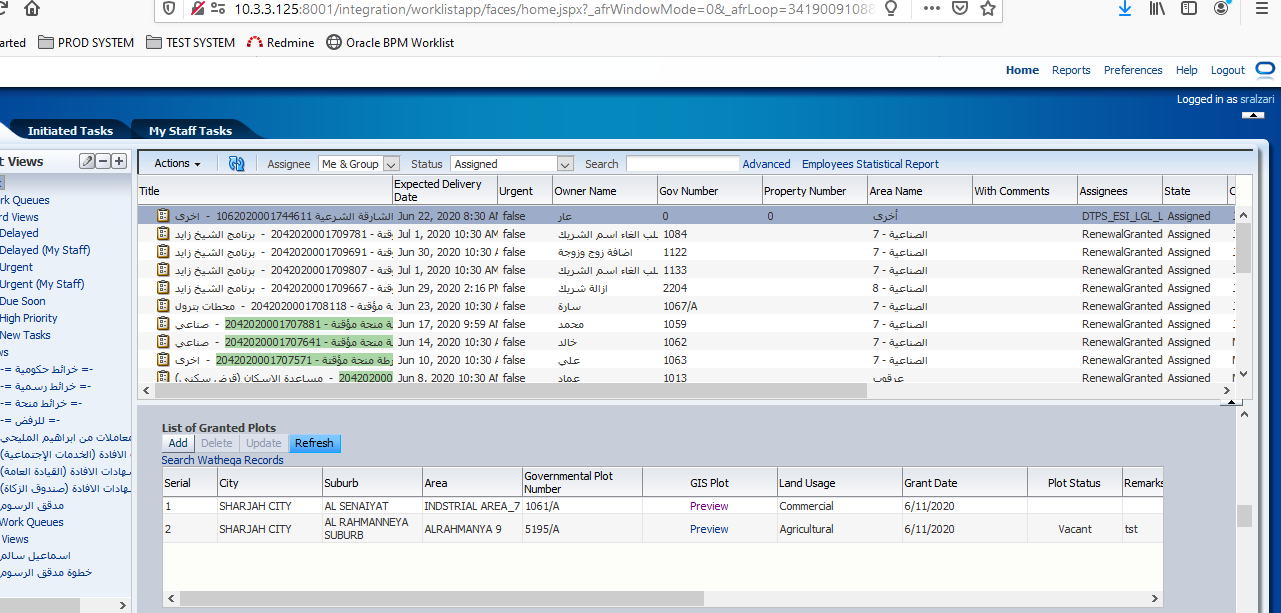Click the task icon on row 204202001707881
This screenshot has height=613, width=1281.
point(163,324)
